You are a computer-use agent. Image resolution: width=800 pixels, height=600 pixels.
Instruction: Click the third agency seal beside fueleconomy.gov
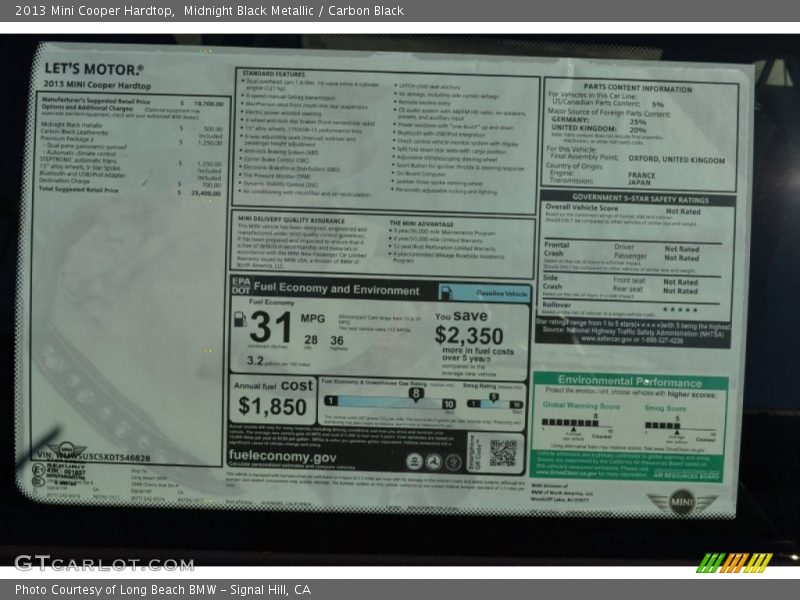[x=453, y=463]
